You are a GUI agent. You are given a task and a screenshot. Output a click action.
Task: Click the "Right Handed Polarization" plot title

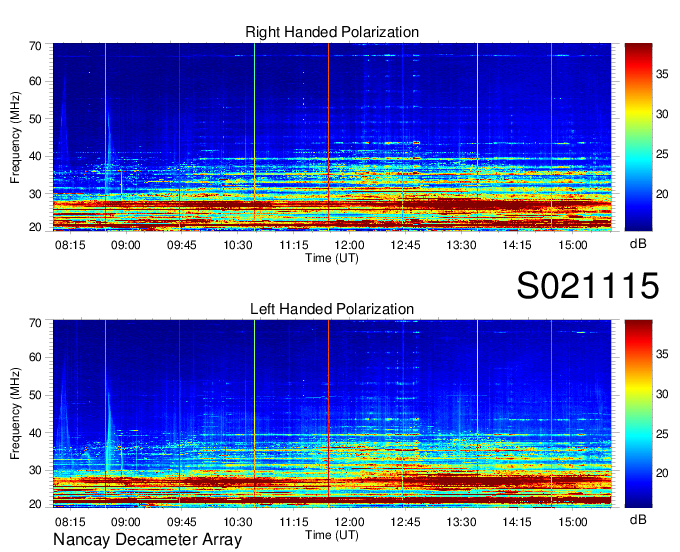click(x=332, y=32)
